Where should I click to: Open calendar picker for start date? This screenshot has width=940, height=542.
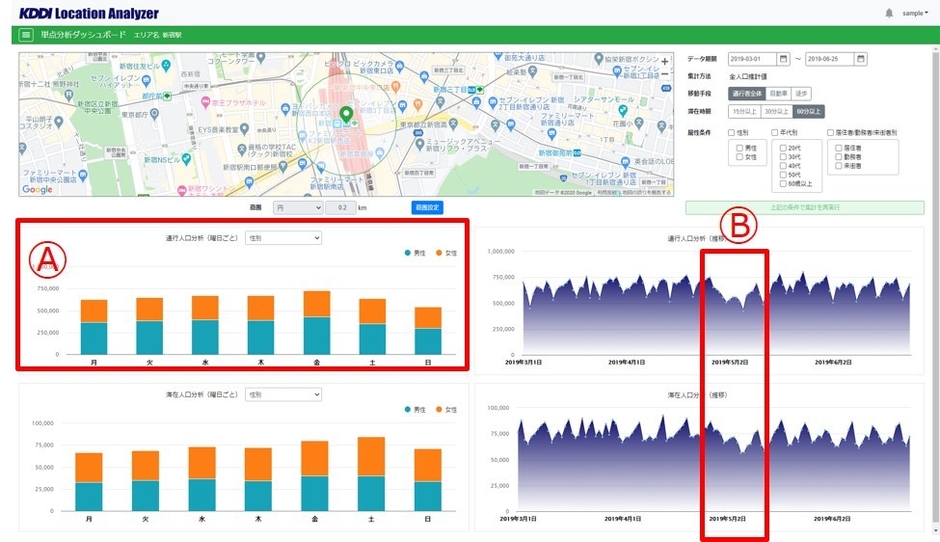(x=783, y=59)
